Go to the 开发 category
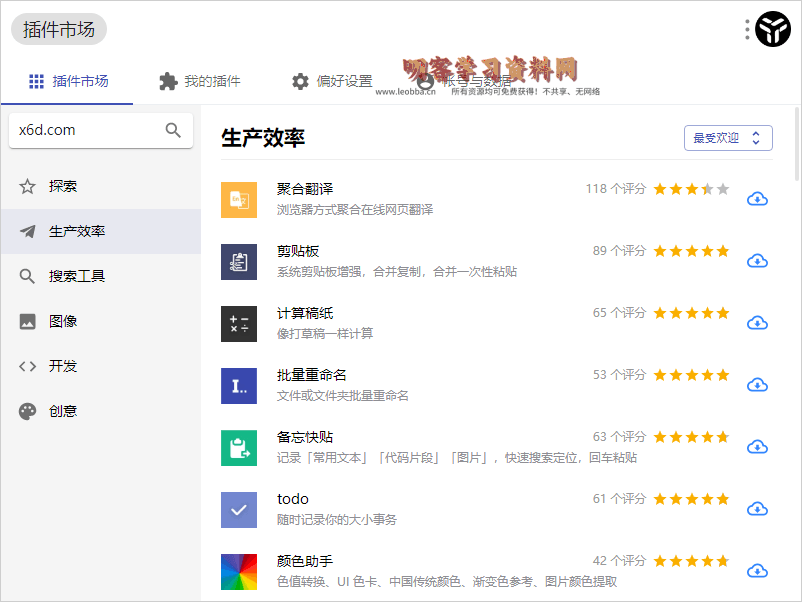 point(63,366)
